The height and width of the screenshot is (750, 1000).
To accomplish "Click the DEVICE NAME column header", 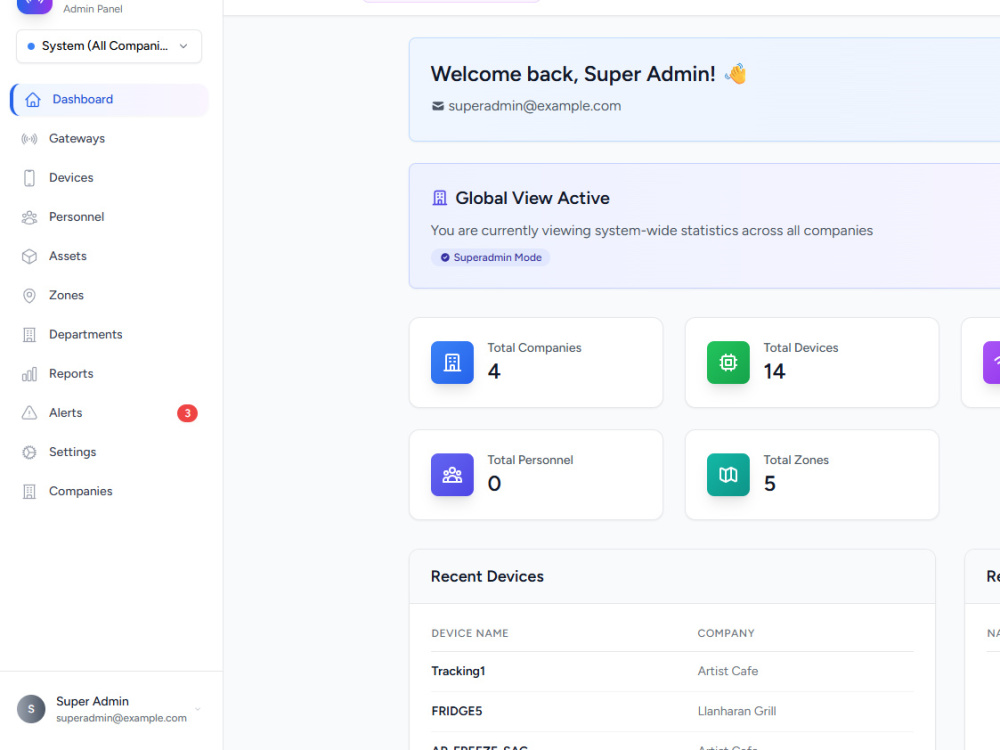I will (470, 633).
